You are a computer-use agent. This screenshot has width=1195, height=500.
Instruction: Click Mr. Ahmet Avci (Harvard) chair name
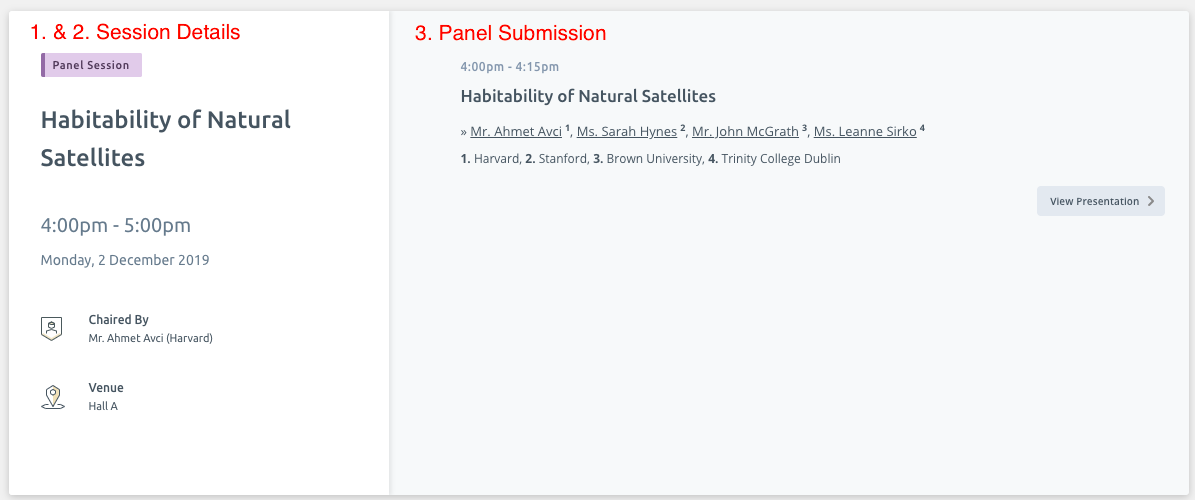point(151,338)
